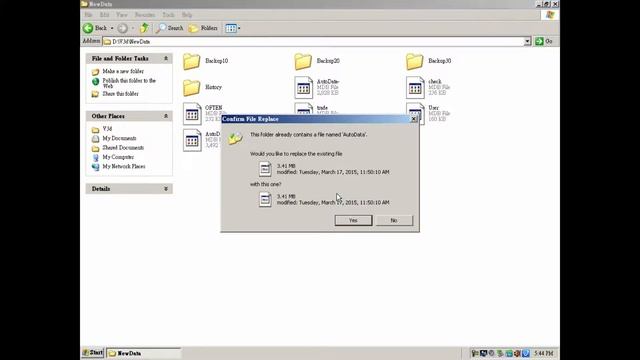Viewport: 640px width, 360px height.
Task: Expand the Details panel
Action: tap(166, 189)
